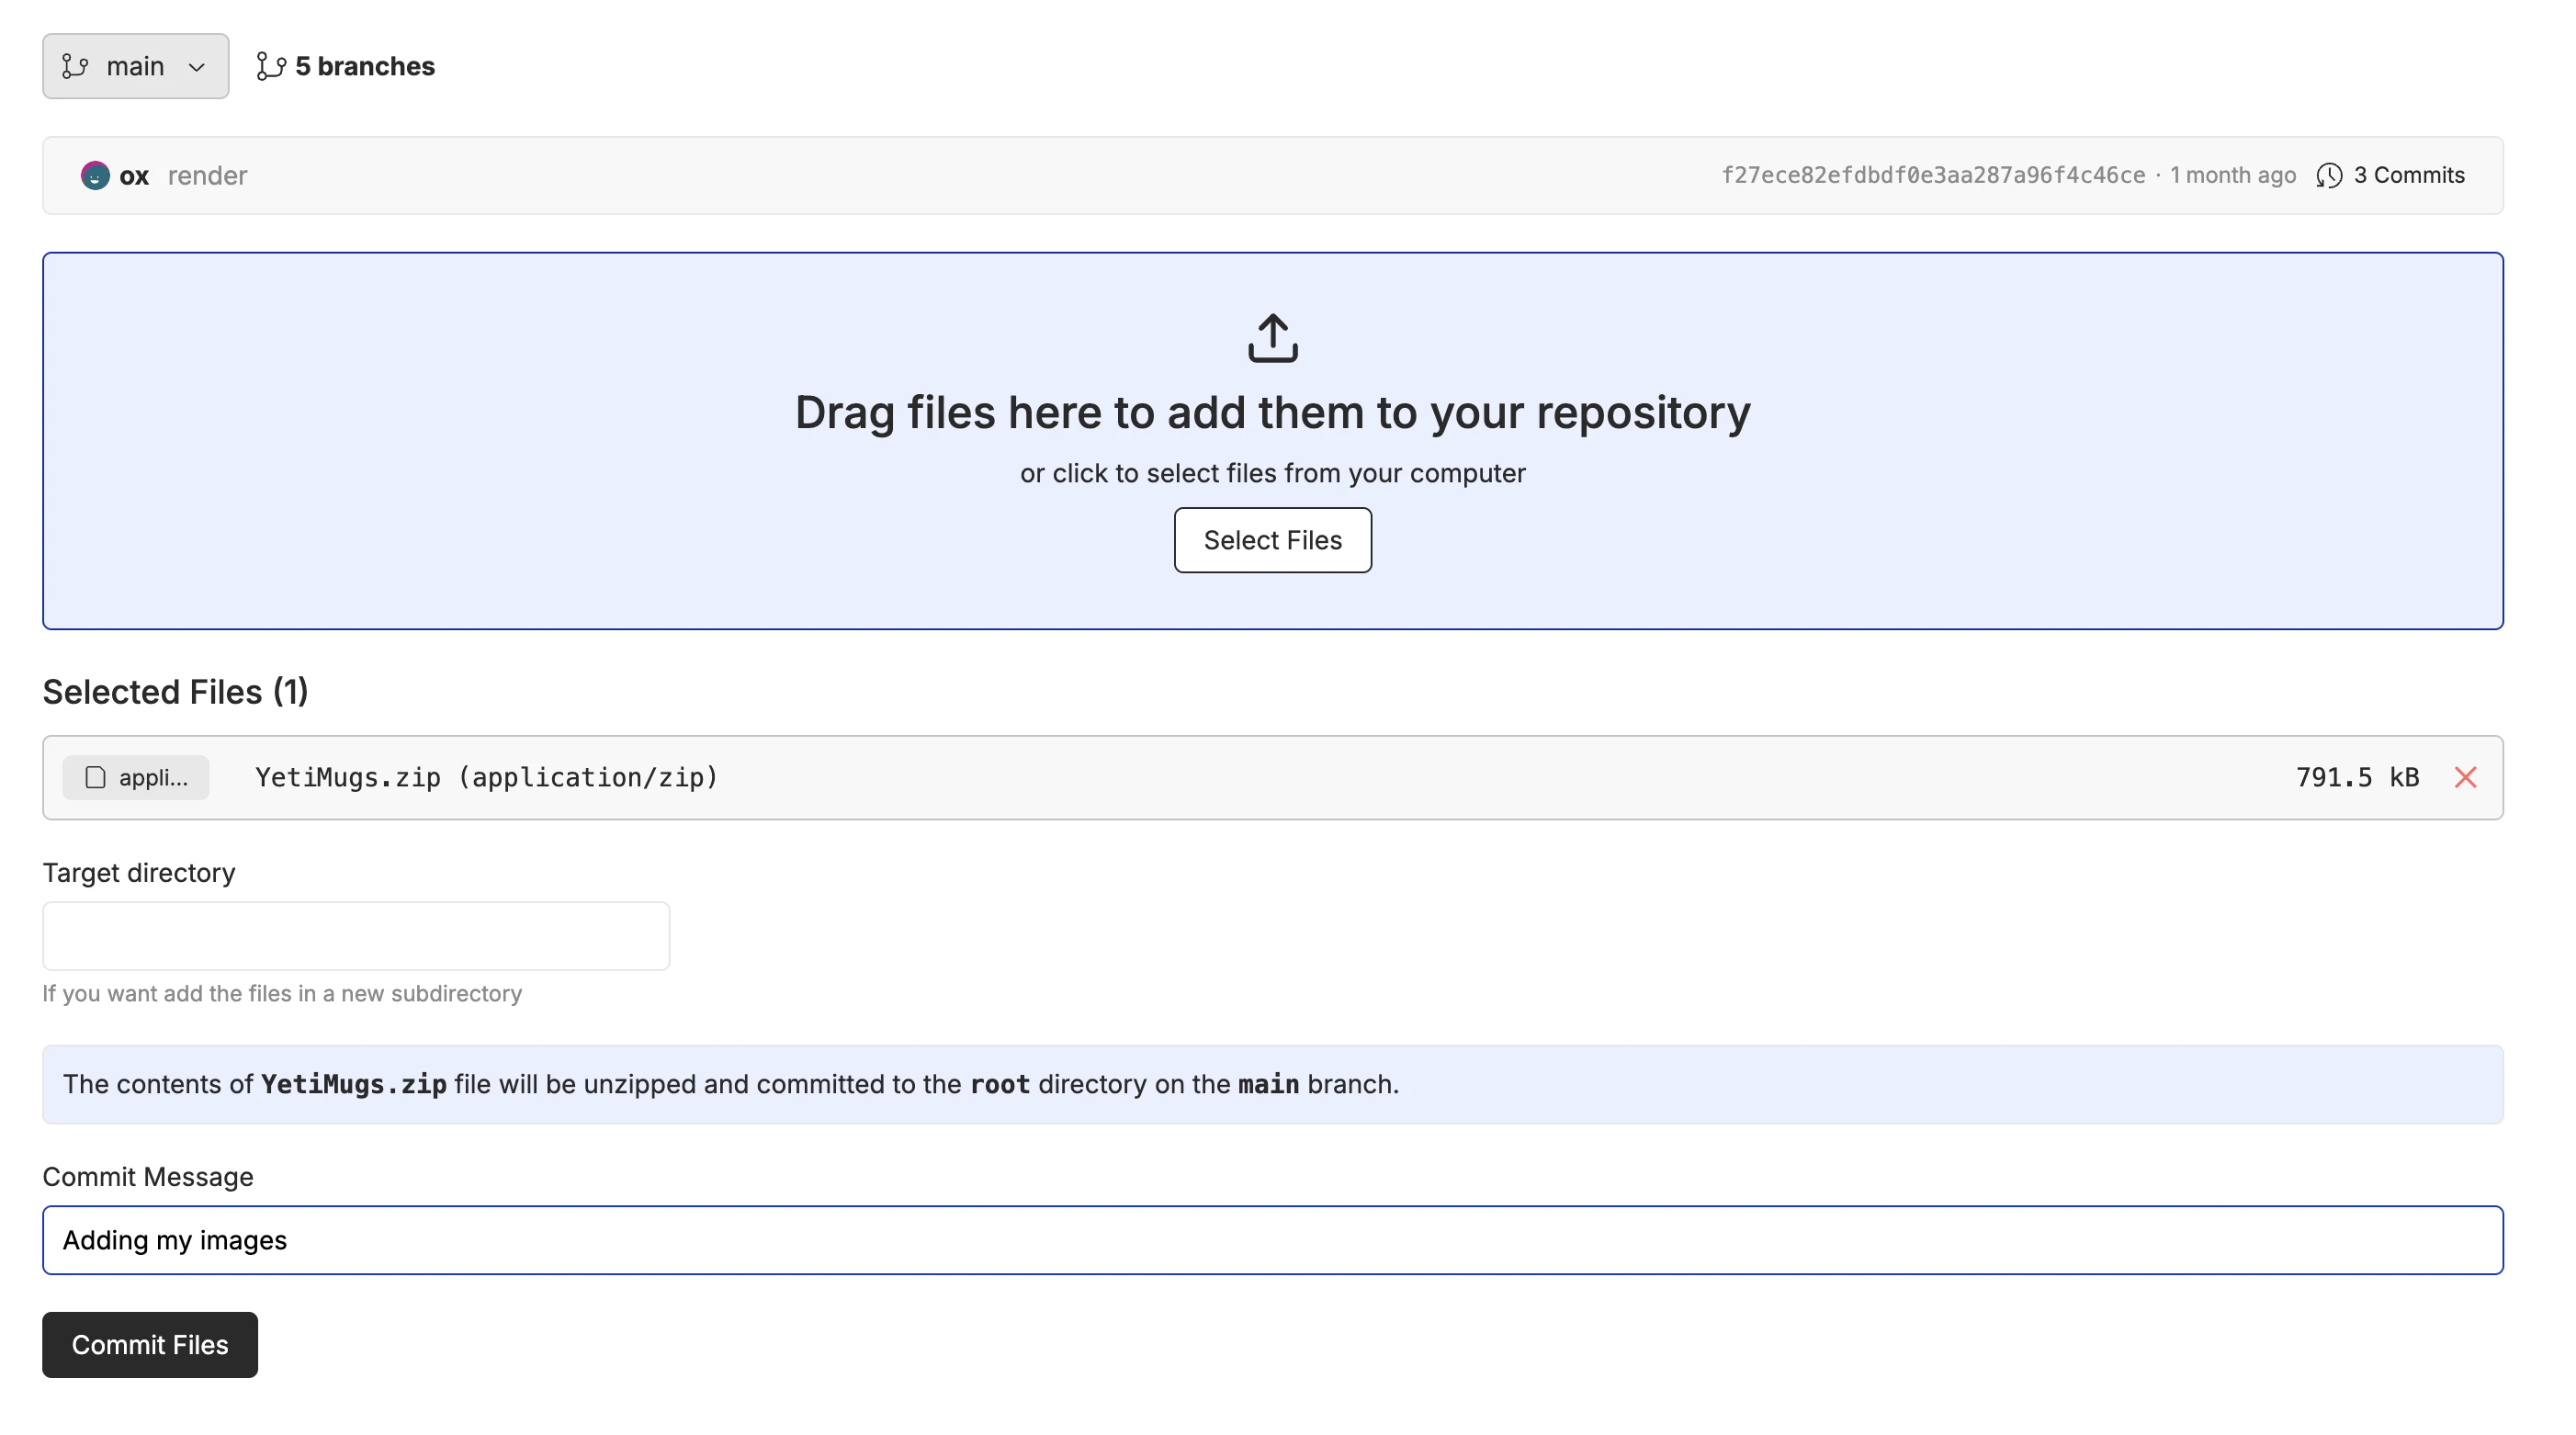This screenshot has height=1435, width=2576.
Task: Click the history clock icon next to 3 Commits
Action: [x=2329, y=175]
